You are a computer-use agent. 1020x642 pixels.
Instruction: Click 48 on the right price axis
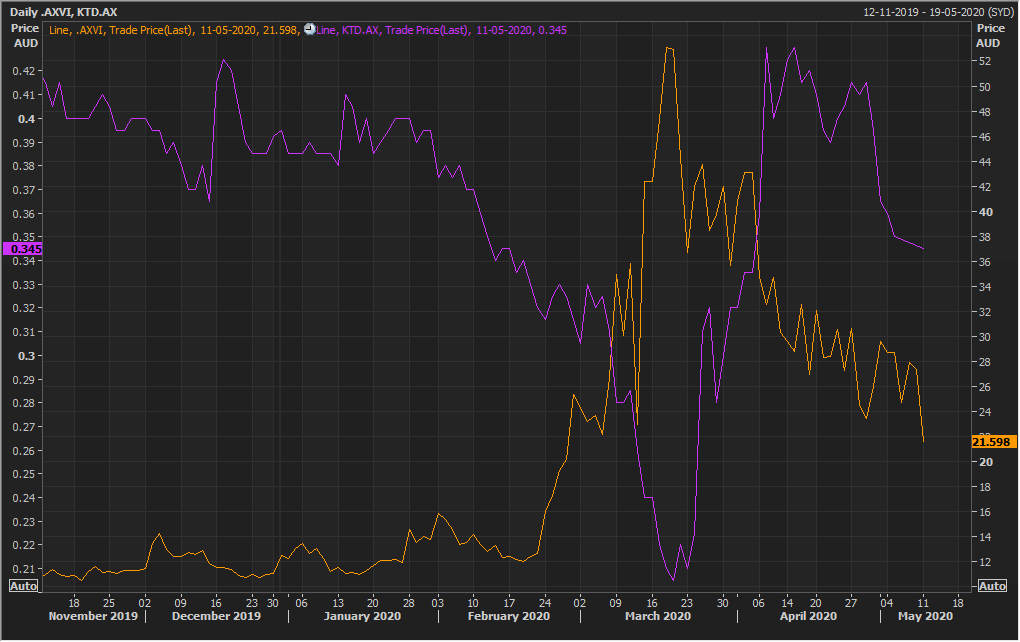(986, 112)
